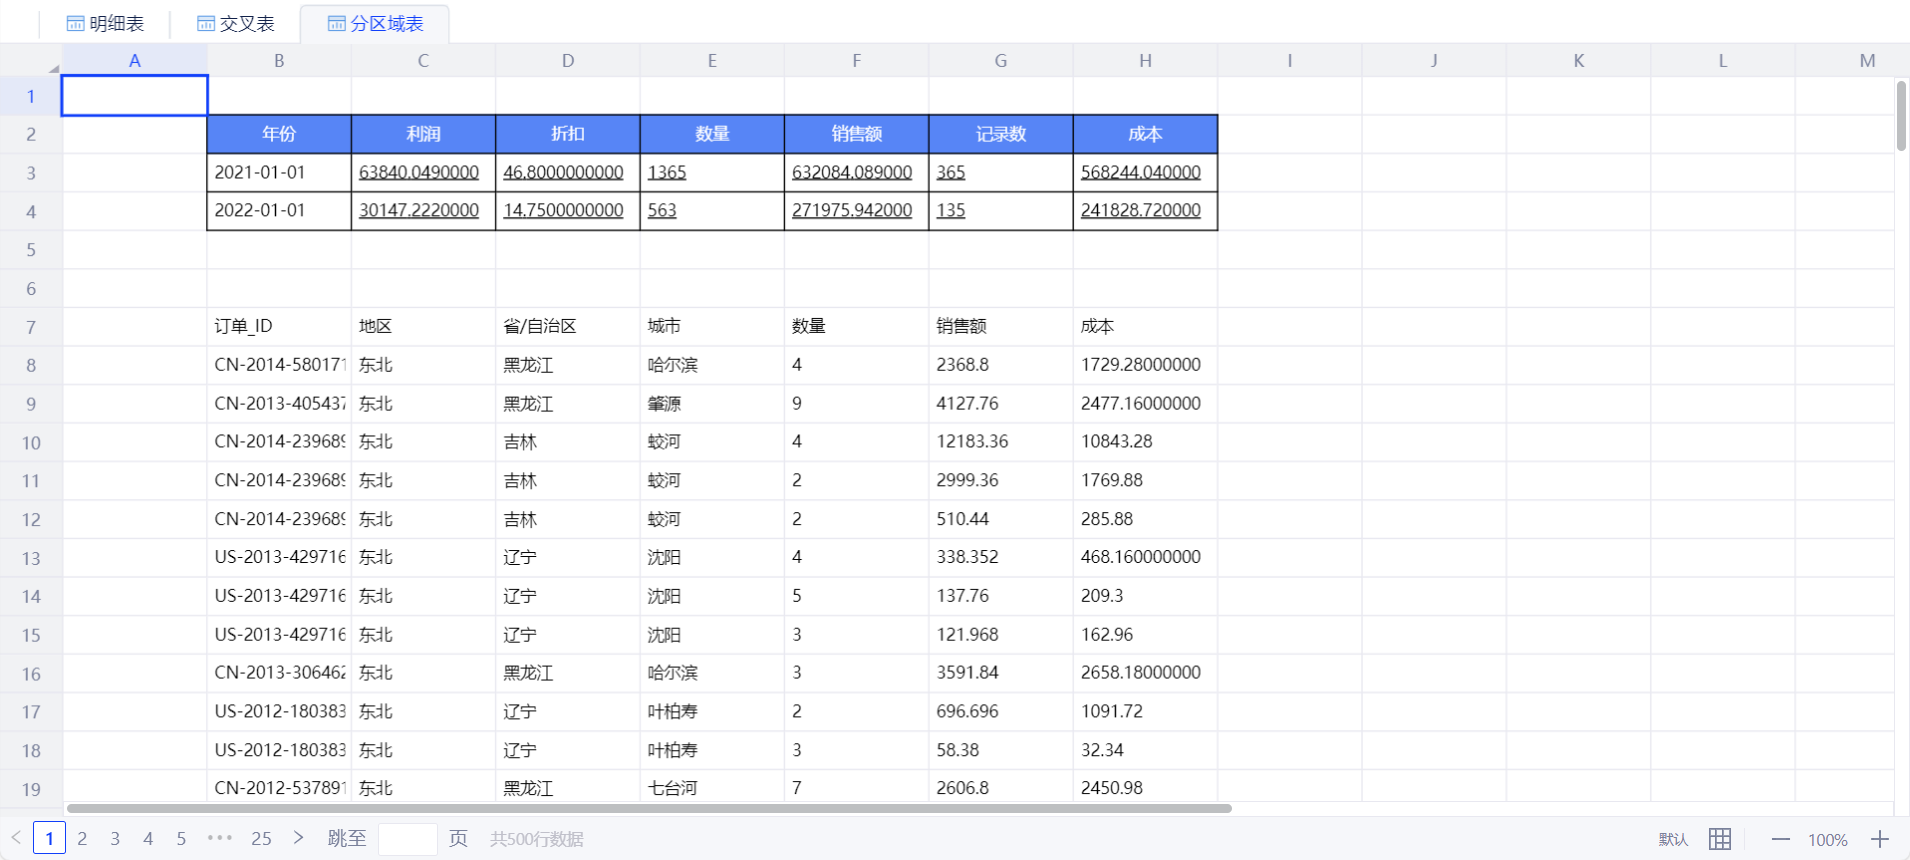
Task: Click the vertical scrollbar thumb
Action: coord(1901,116)
